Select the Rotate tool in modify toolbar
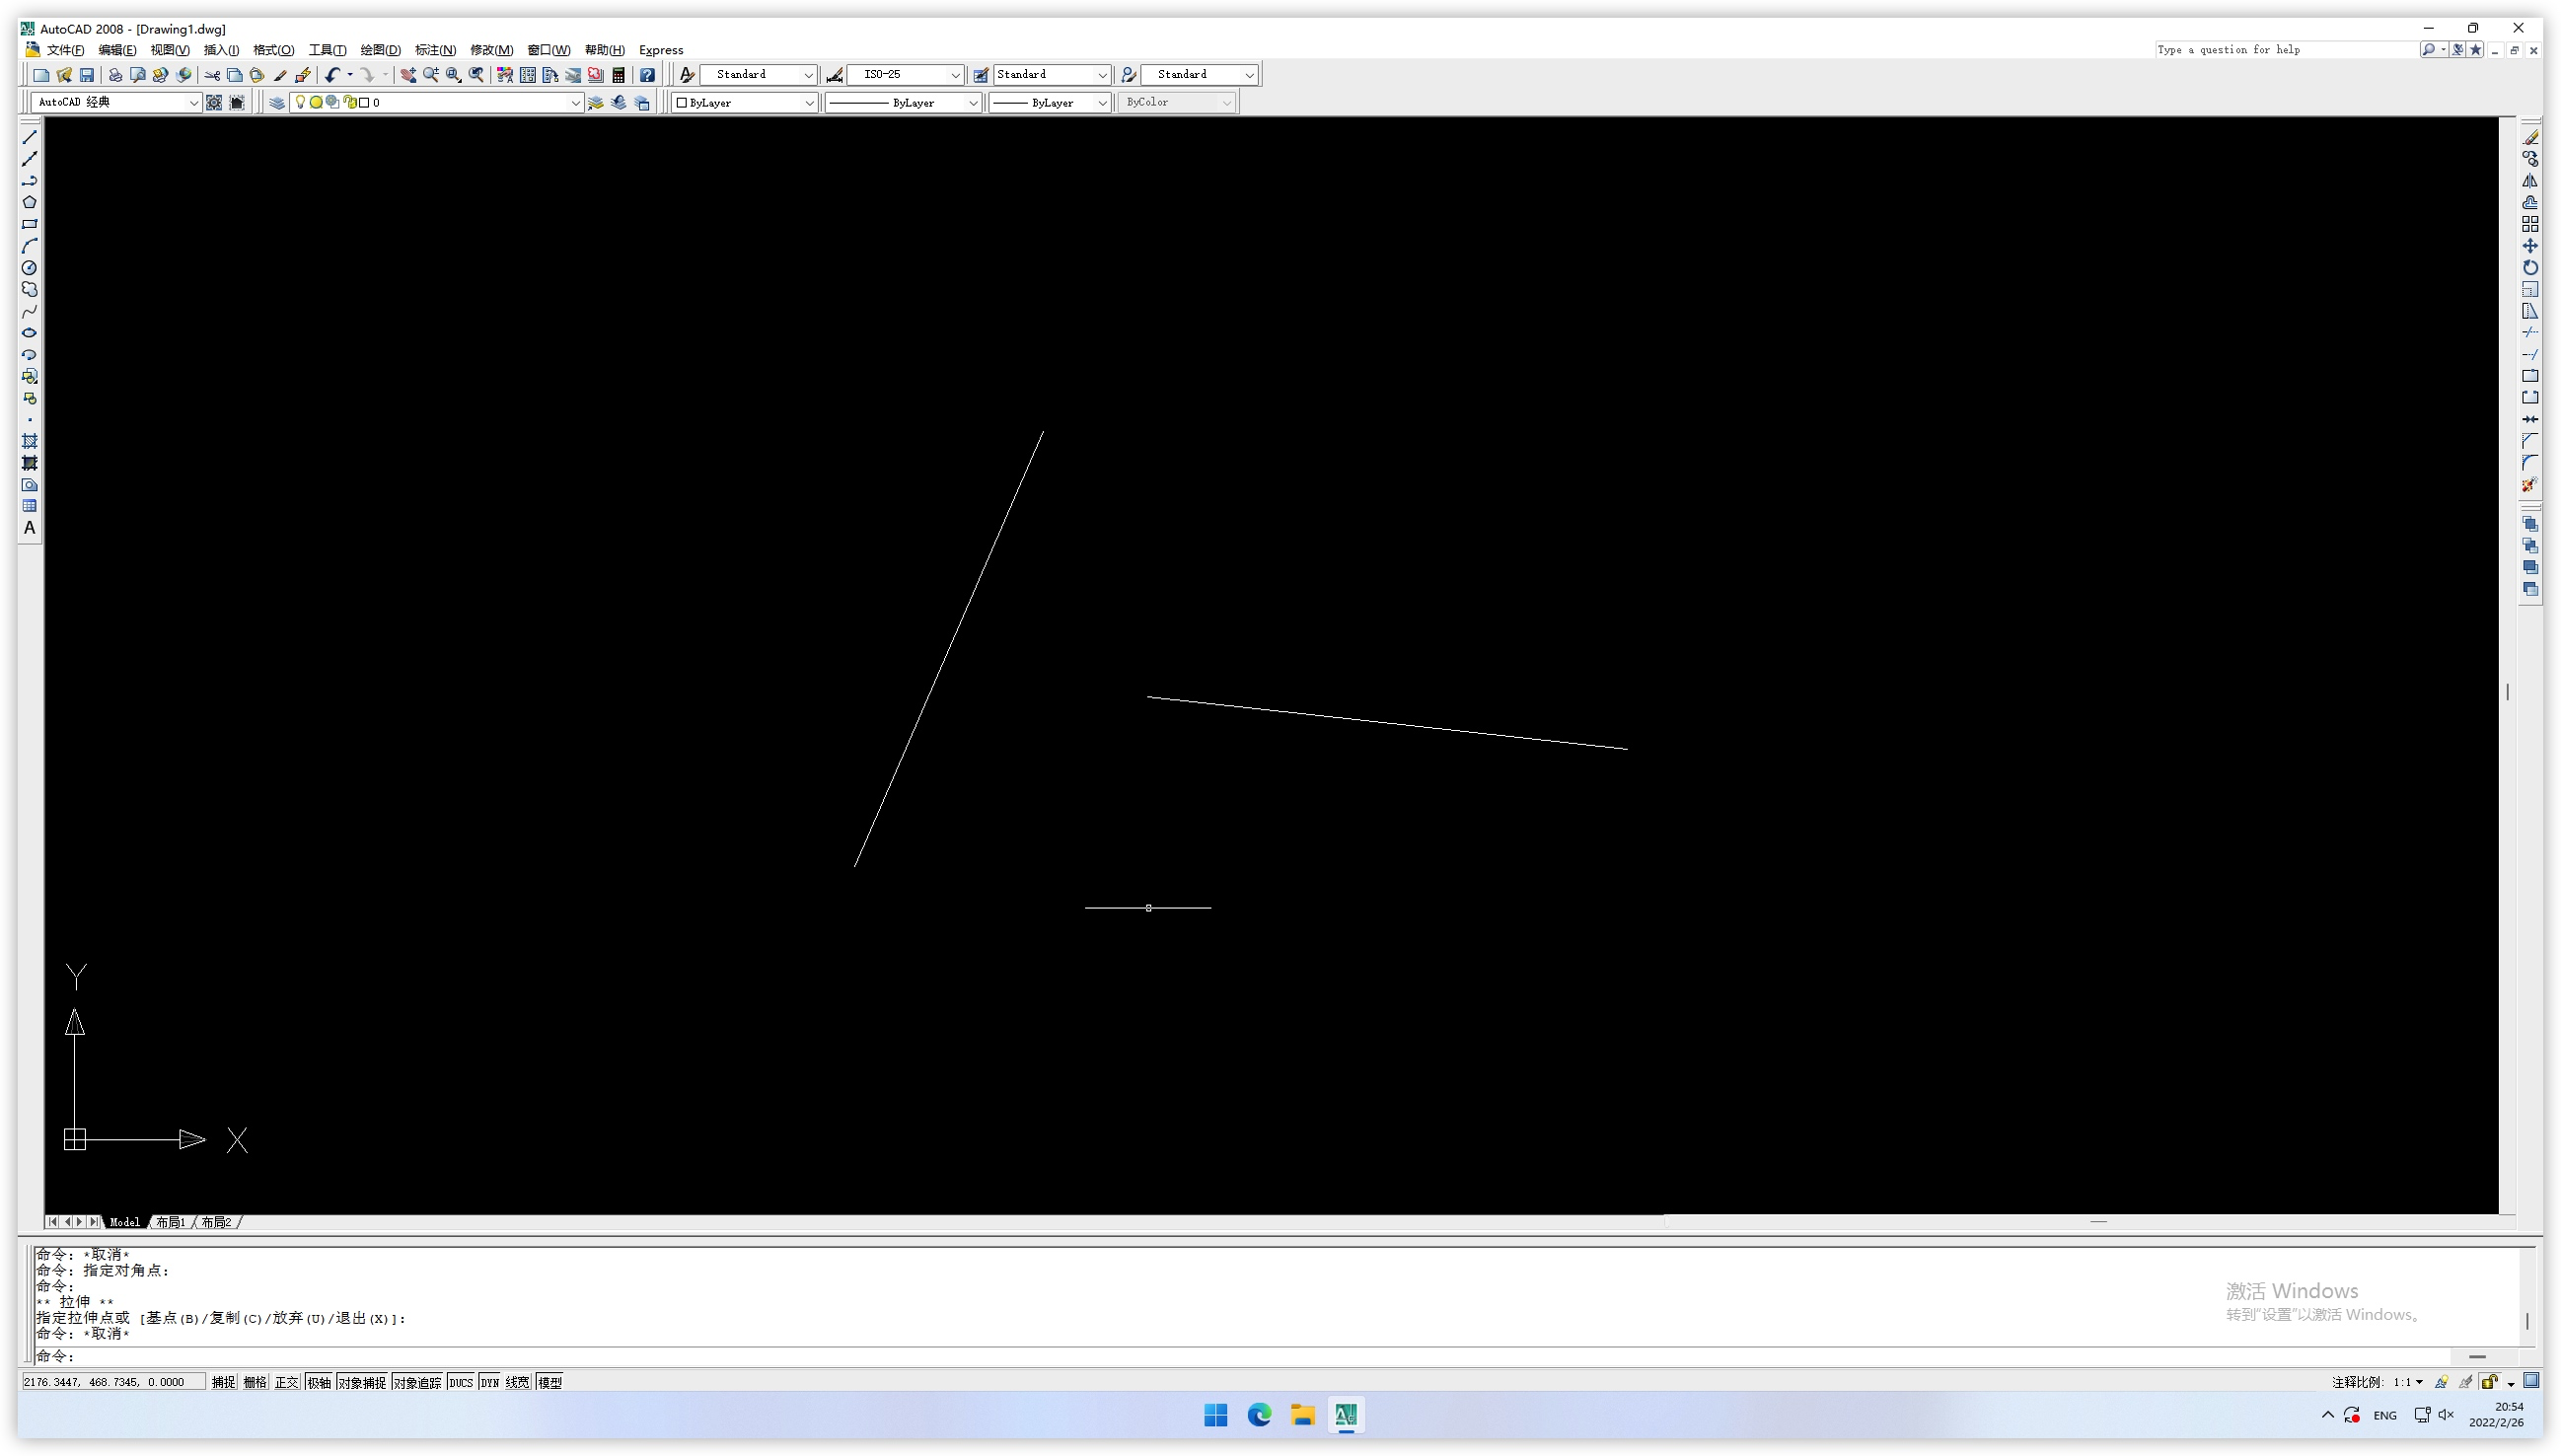This screenshot has height=1456, width=2561. click(2530, 268)
